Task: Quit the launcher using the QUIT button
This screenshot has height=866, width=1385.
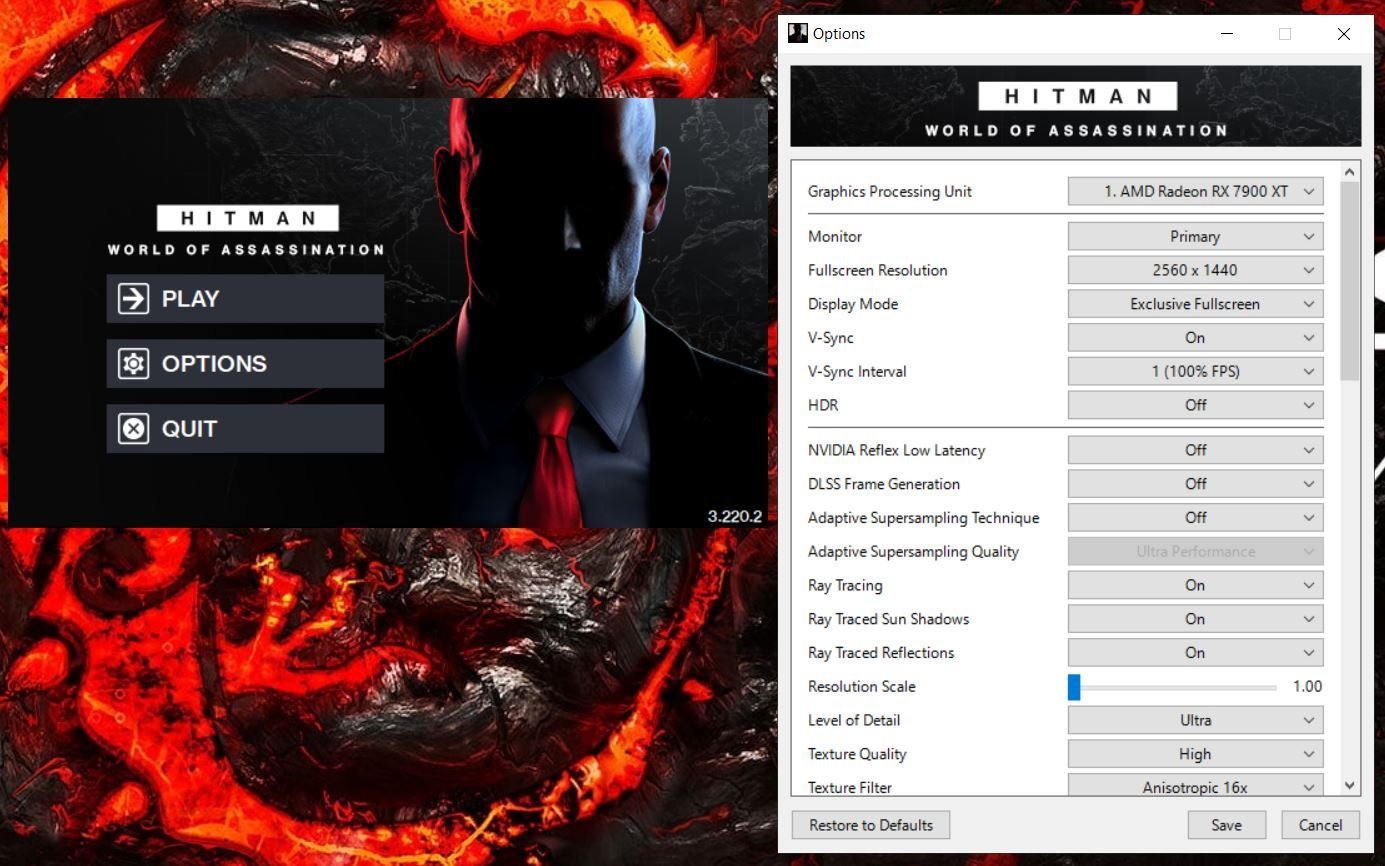Action: [x=245, y=428]
